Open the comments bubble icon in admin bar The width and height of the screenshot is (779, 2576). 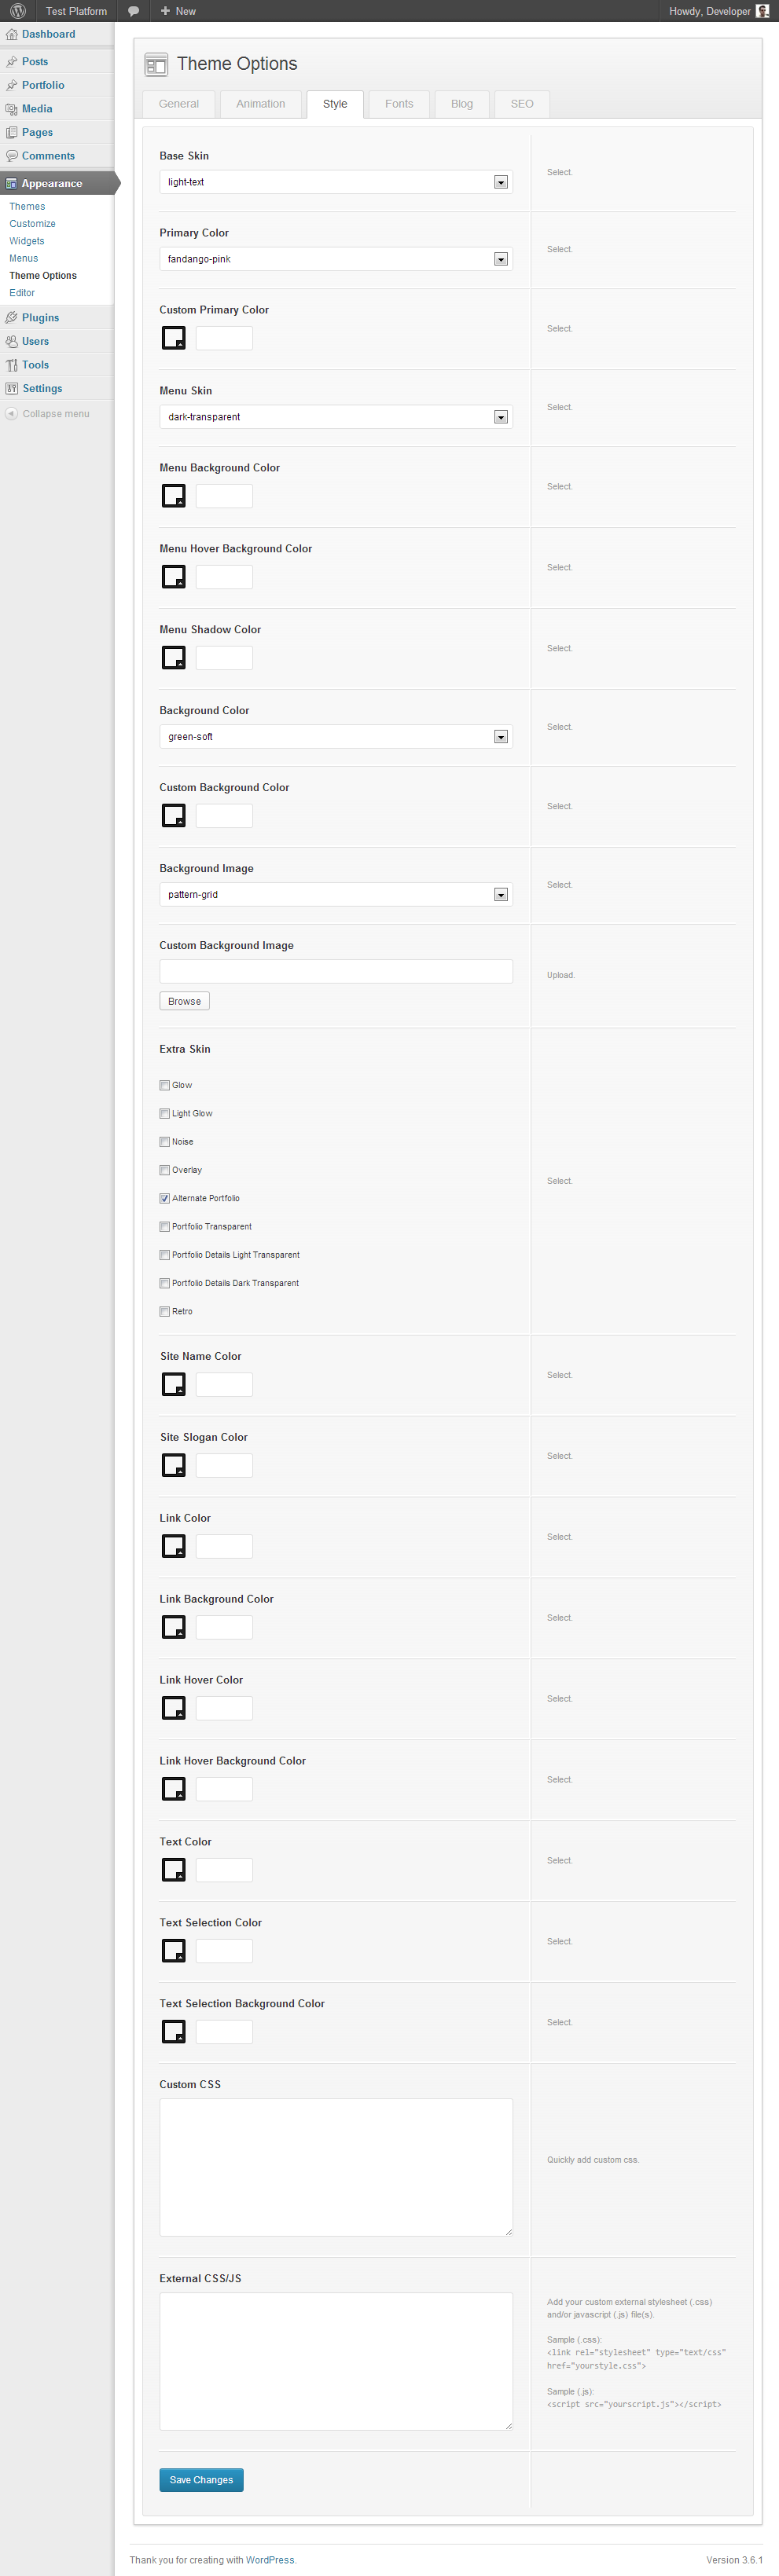pos(133,11)
